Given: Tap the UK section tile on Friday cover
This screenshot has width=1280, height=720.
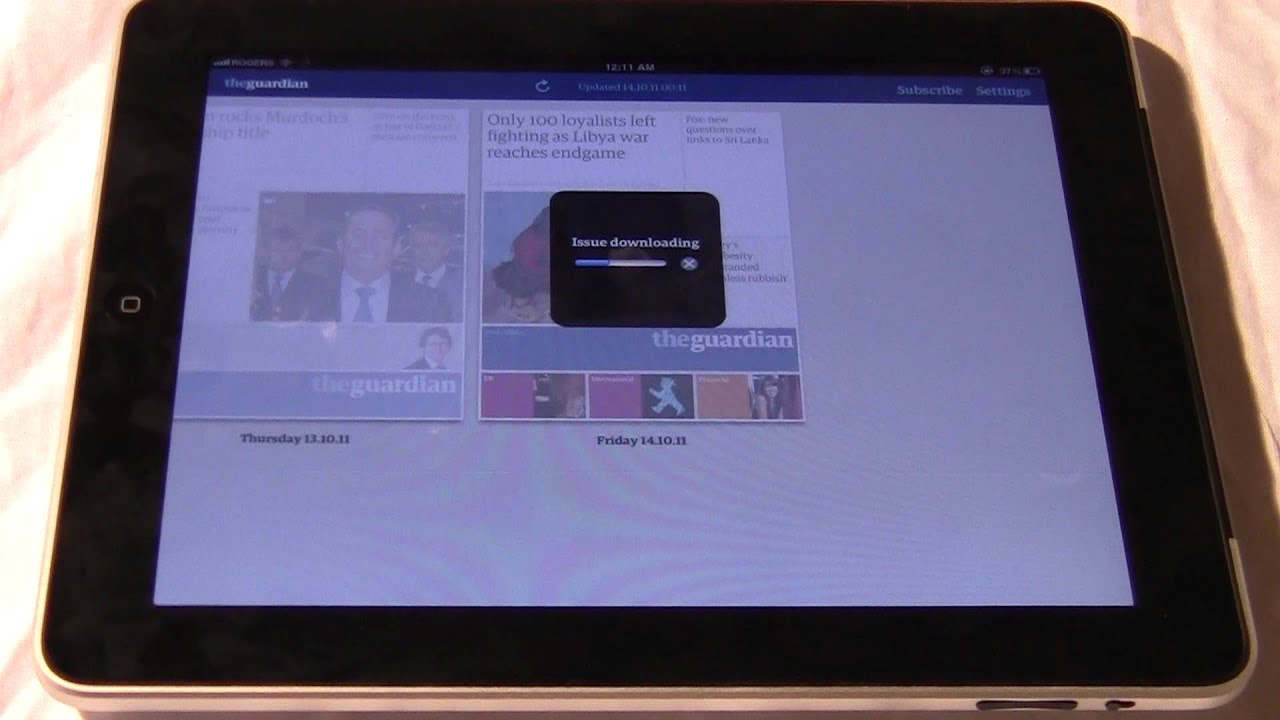Looking at the screenshot, I should tap(533, 396).
